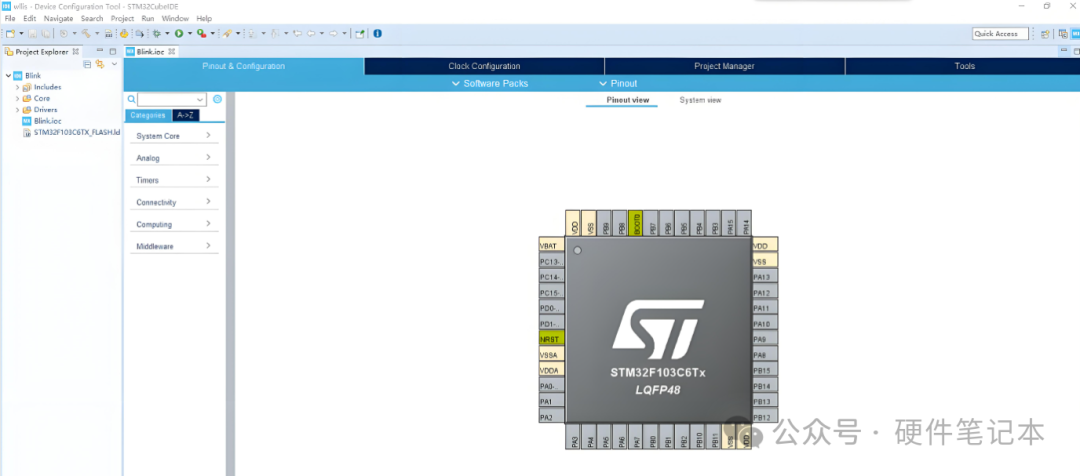Click the Save toolbar icon
The height and width of the screenshot is (476, 1080).
click(x=32, y=33)
